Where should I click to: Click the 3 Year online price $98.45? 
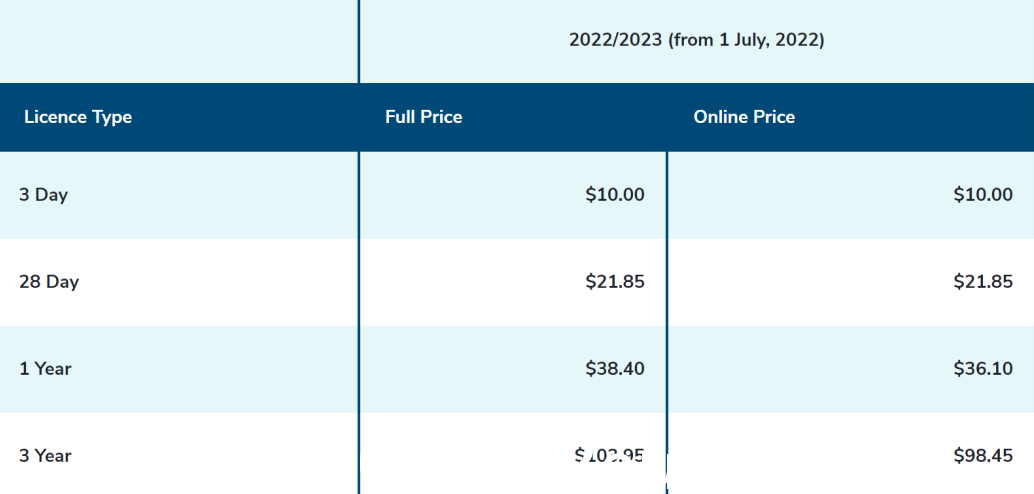pyautogui.click(x=982, y=456)
